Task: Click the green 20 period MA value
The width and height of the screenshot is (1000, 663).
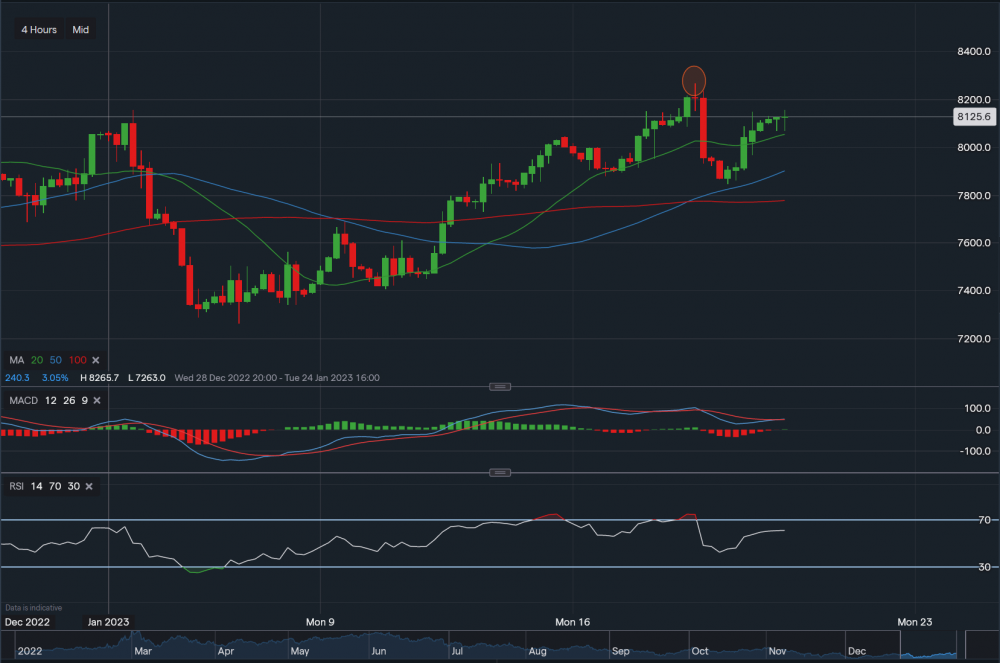Action: [x=37, y=360]
